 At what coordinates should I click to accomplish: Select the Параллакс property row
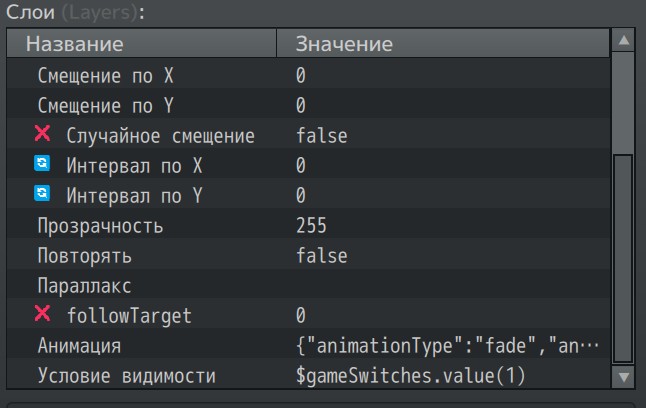[x=308, y=285]
